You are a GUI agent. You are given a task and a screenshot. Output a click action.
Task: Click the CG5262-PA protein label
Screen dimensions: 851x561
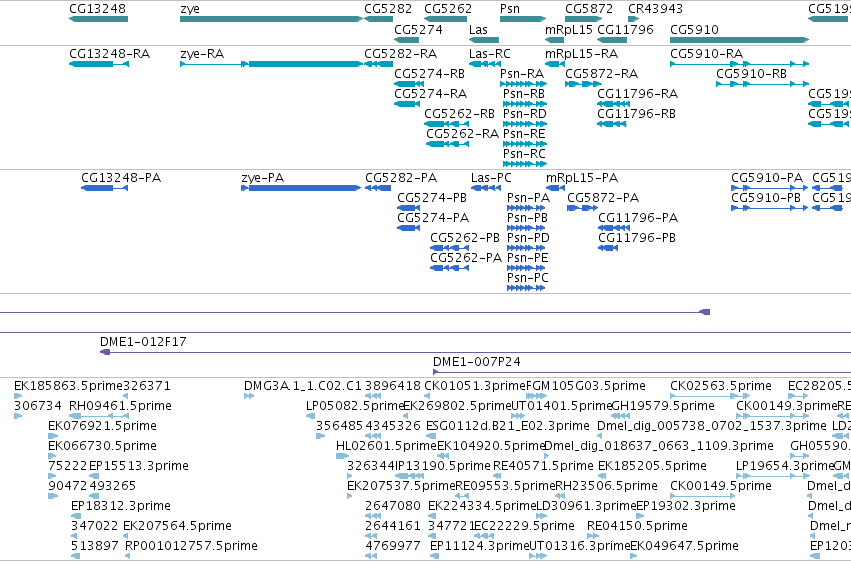click(466, 258)
